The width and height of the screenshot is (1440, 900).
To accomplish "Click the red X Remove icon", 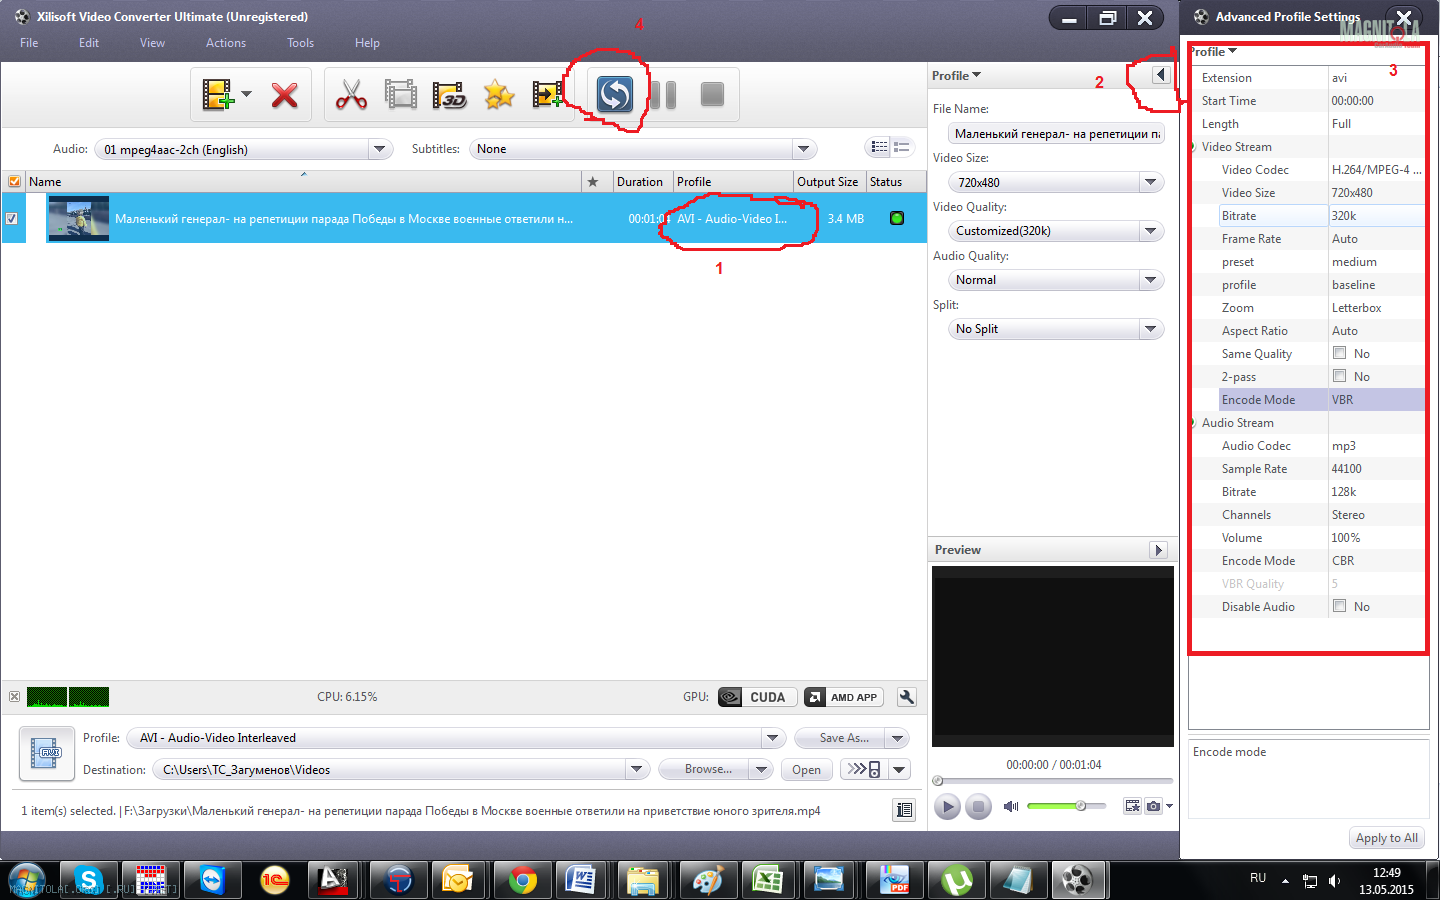I will [285, 95].
